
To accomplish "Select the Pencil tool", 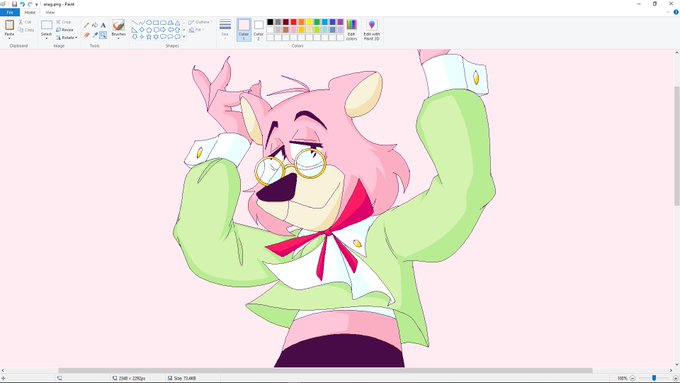I will [x=86, y=25].
